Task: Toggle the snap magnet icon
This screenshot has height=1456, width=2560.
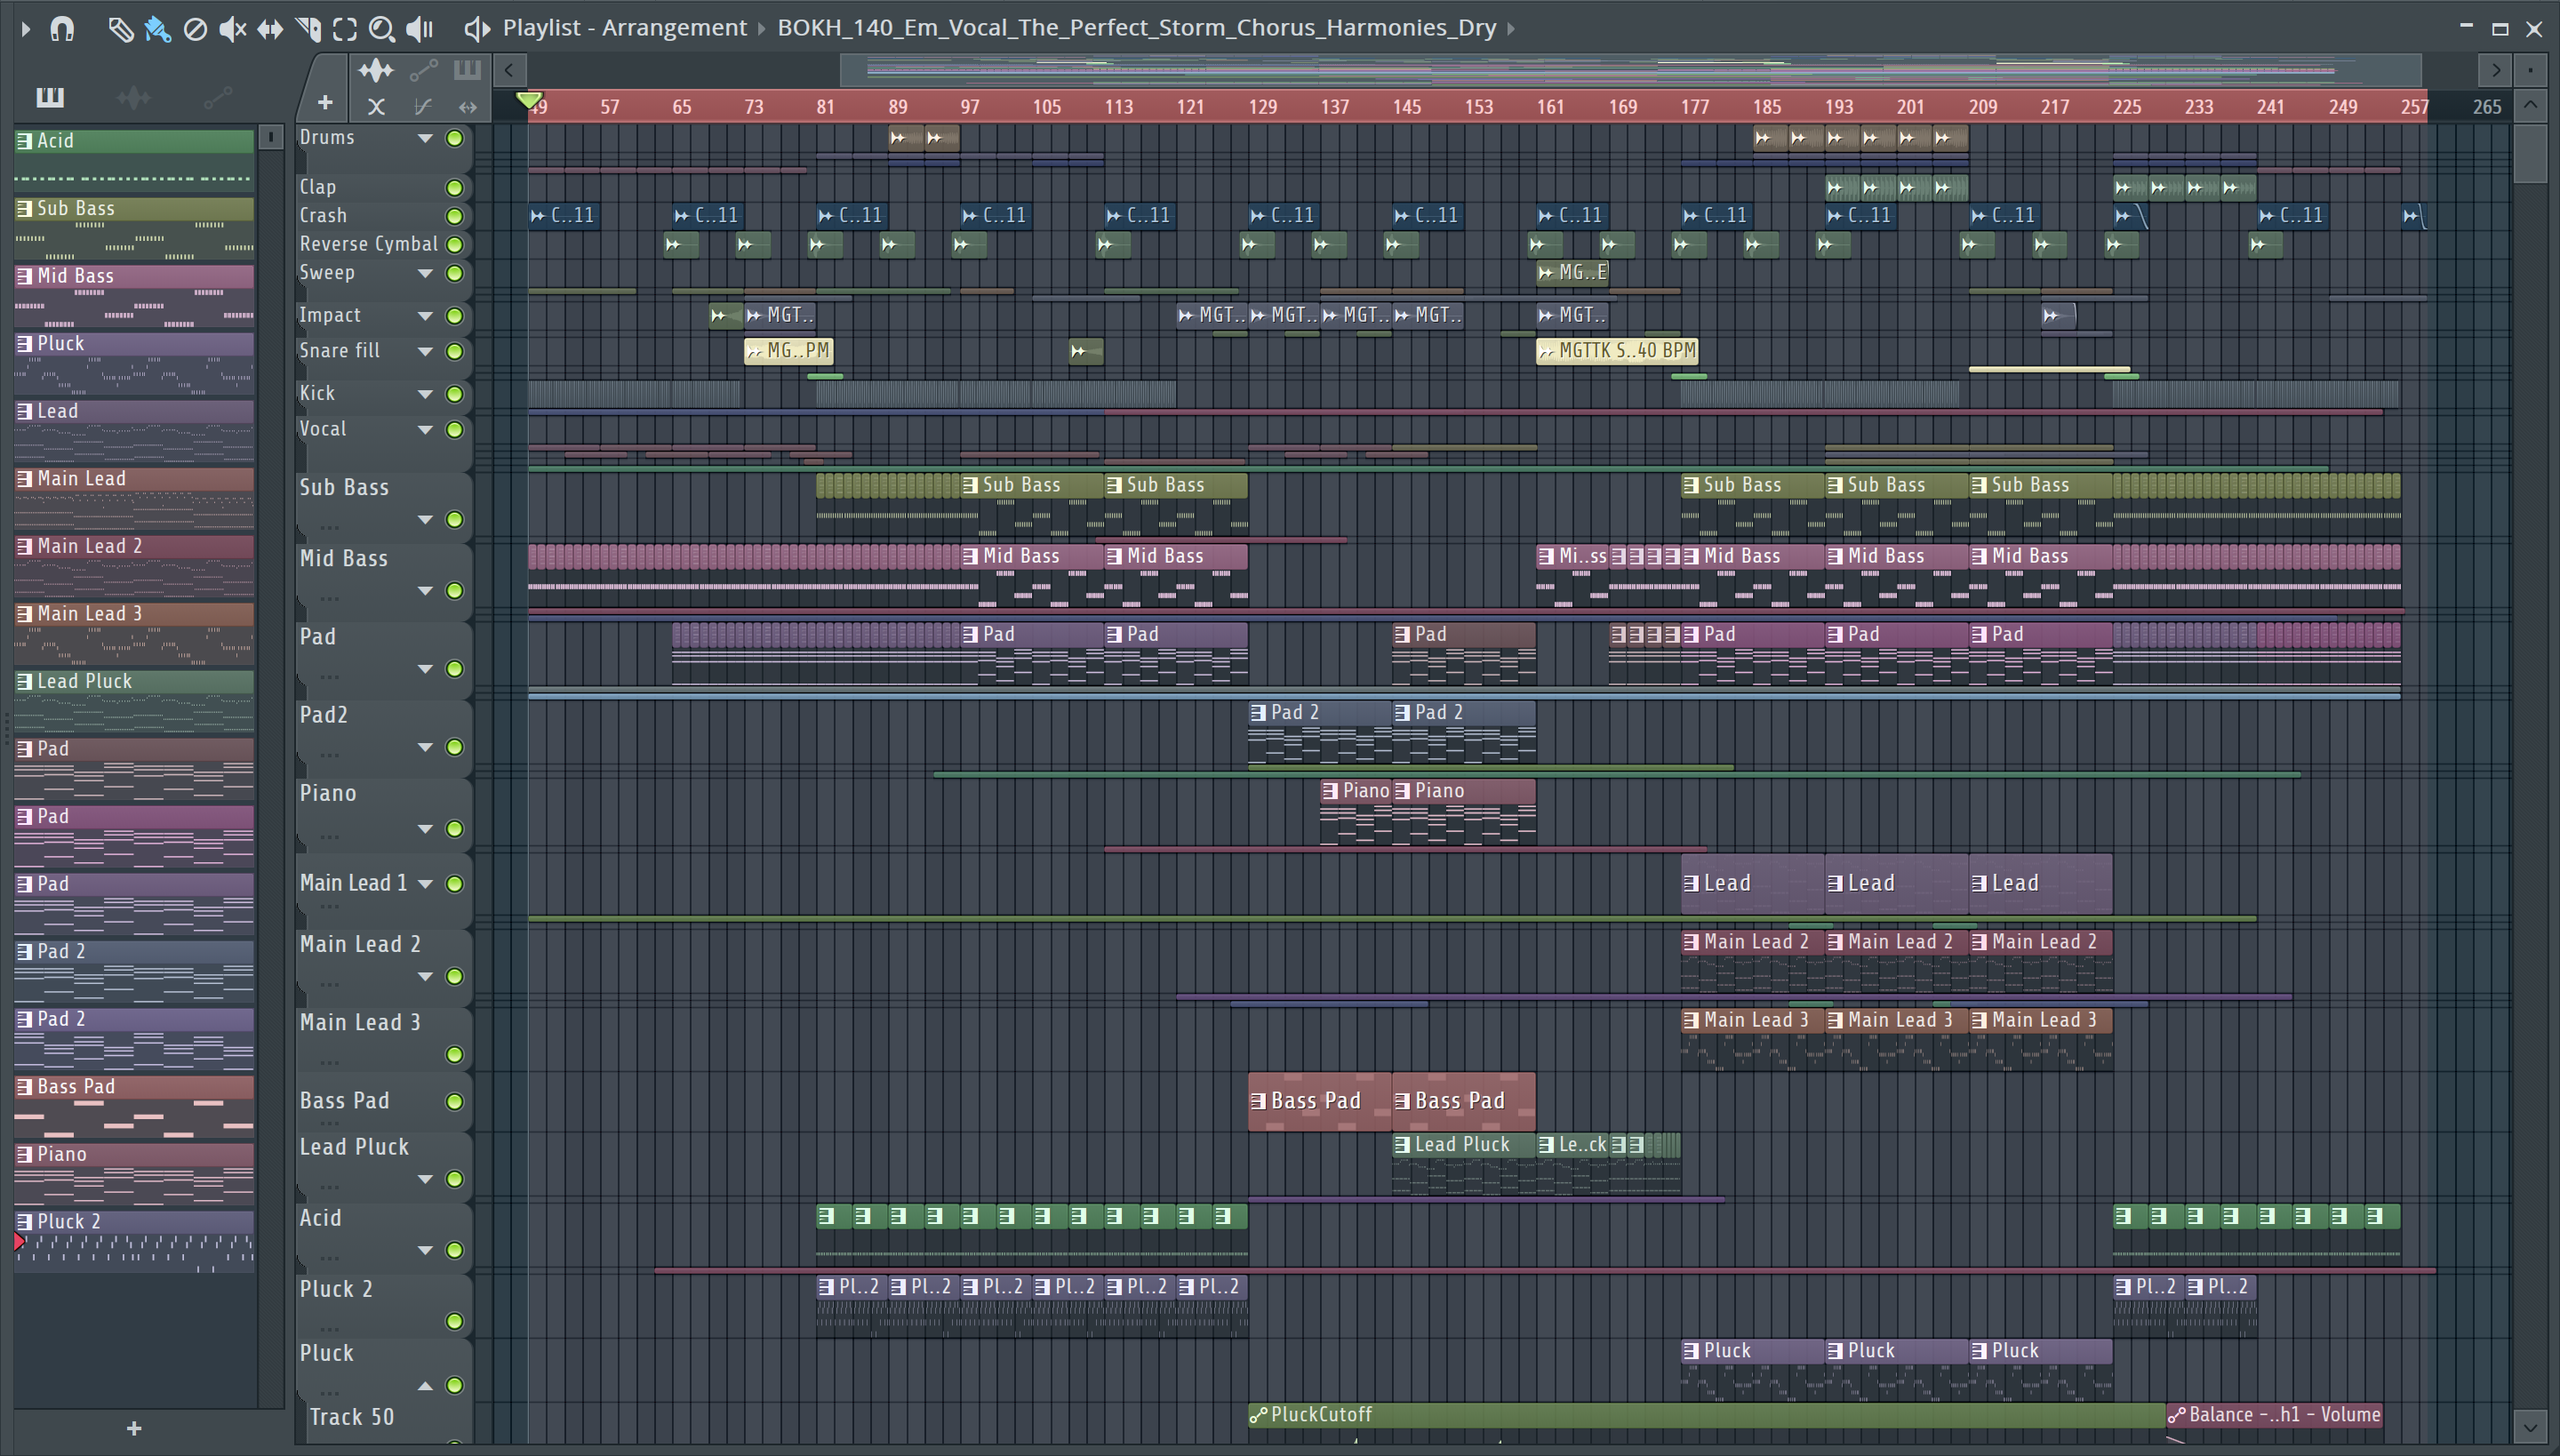Action: pyautogui.click(x=62, y=29)
